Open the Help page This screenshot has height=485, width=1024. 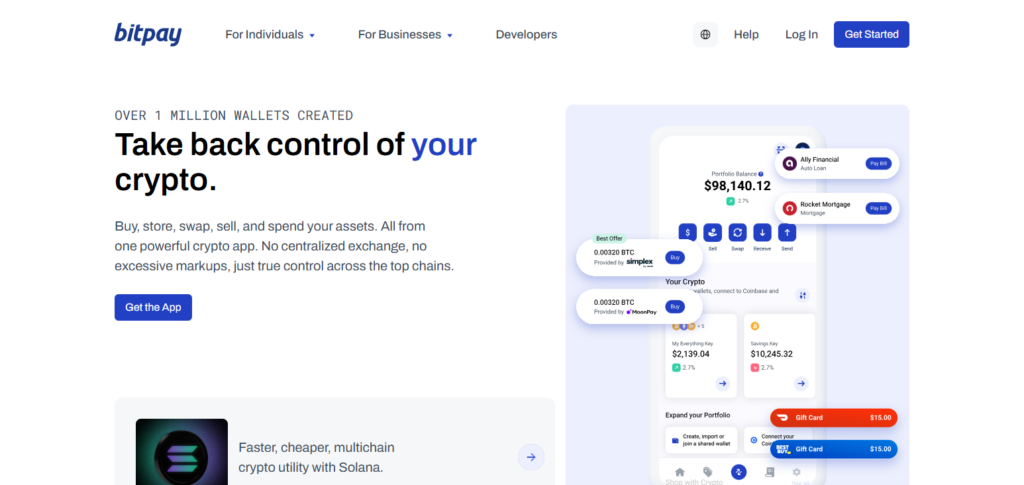[x=746, y=34]
